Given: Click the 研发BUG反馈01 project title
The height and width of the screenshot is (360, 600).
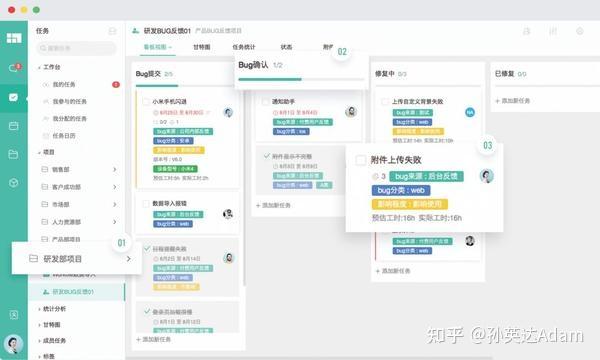Looking at the screenshot, I should 167,31.
